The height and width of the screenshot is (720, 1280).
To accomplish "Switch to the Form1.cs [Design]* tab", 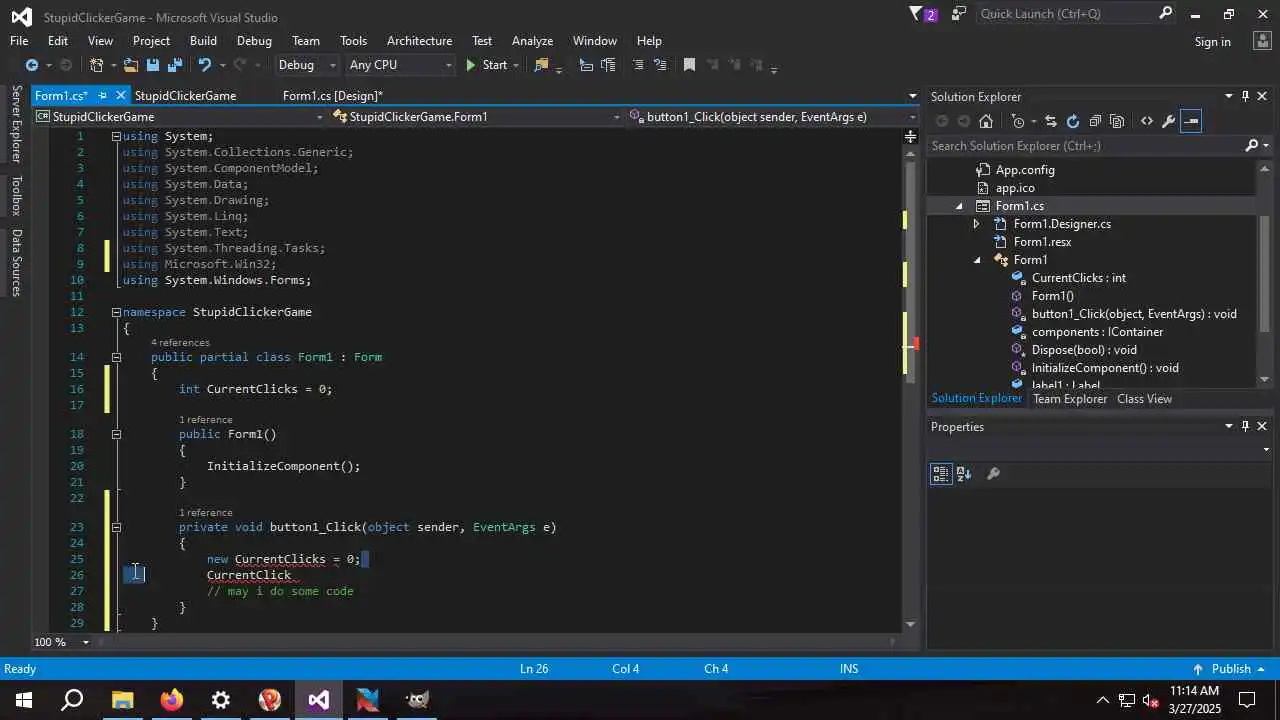I will 332,96.
